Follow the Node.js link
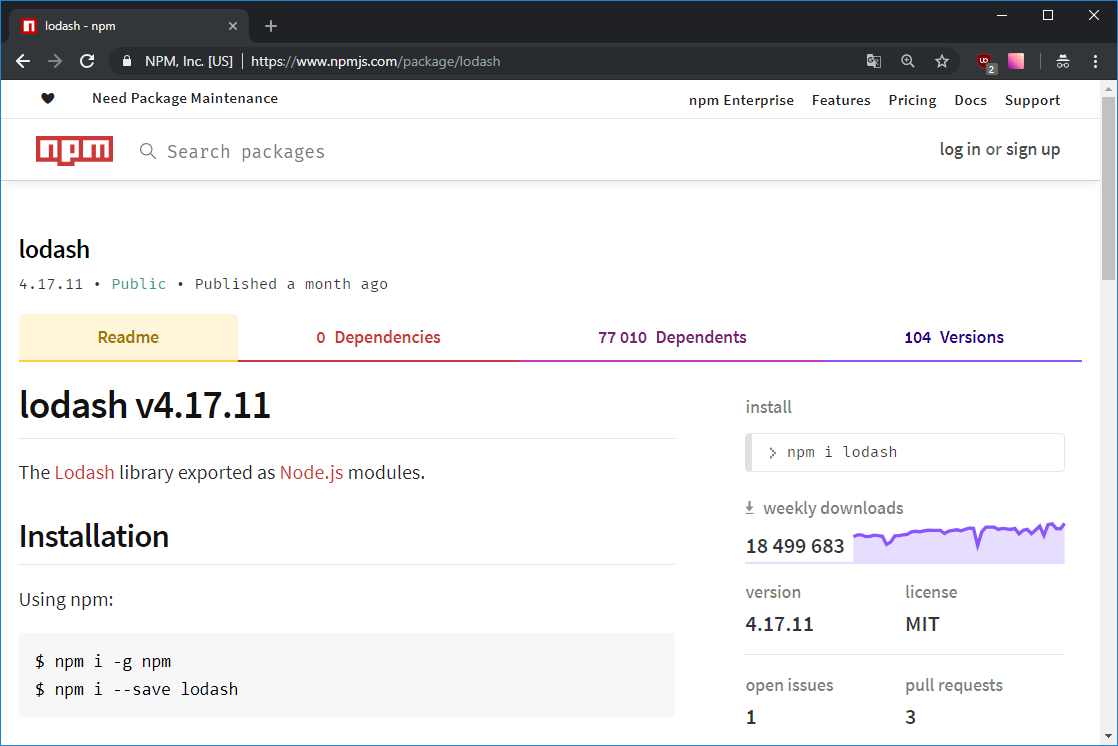This screenshot has width=1118, height=746. click(311, 472)
